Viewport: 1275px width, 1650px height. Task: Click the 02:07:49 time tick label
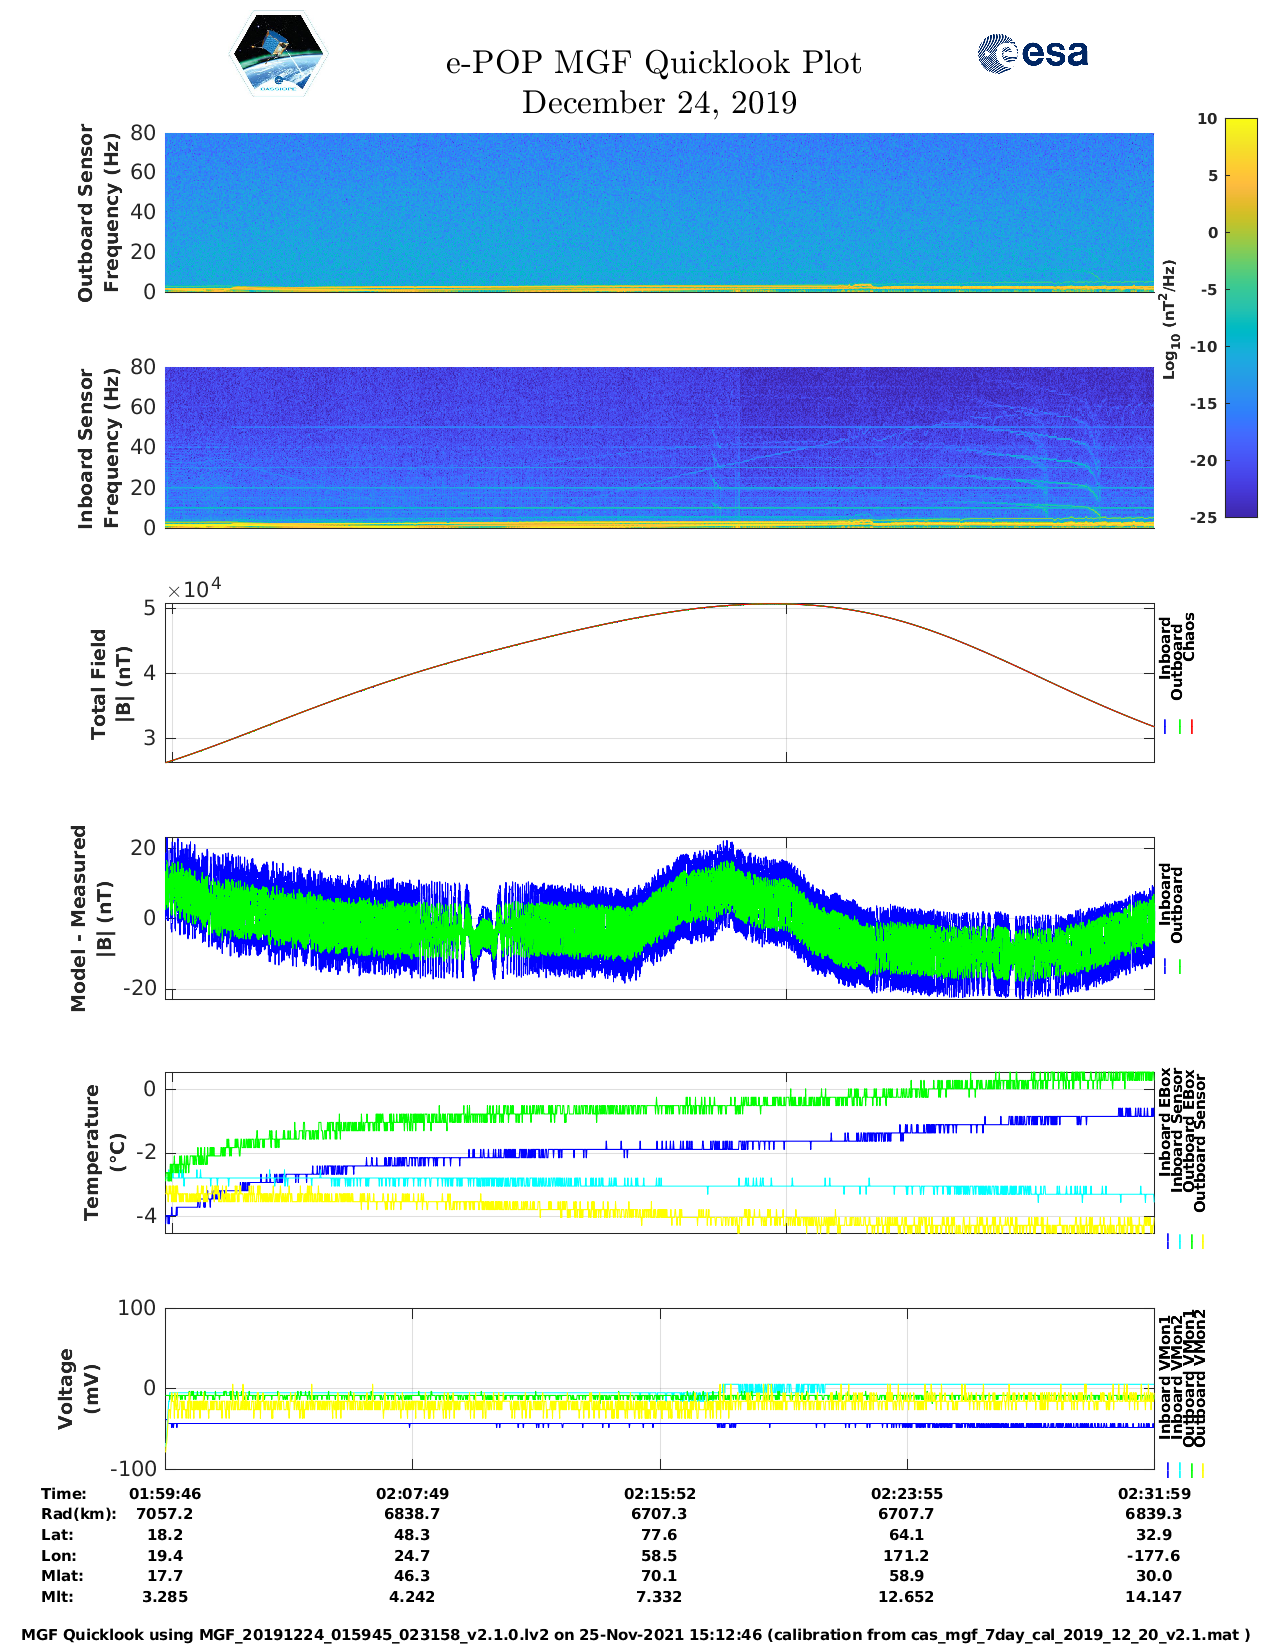412,1493
